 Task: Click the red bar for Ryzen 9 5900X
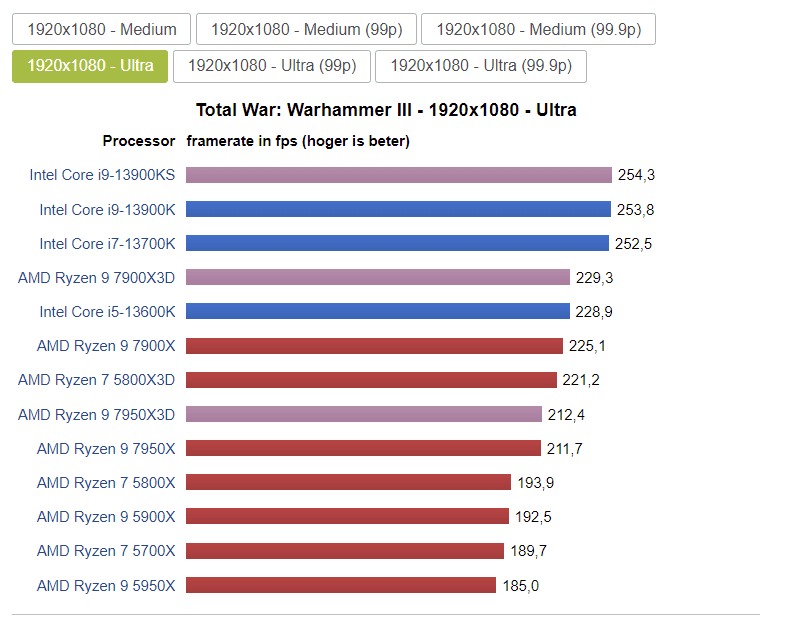[347, 516]
